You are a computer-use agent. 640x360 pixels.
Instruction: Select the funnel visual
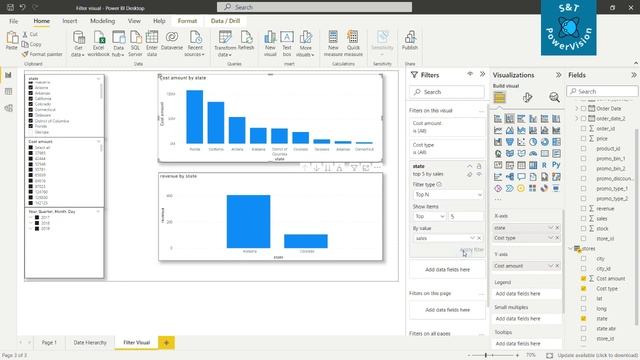pyautogui.click(x=510, y=142)
